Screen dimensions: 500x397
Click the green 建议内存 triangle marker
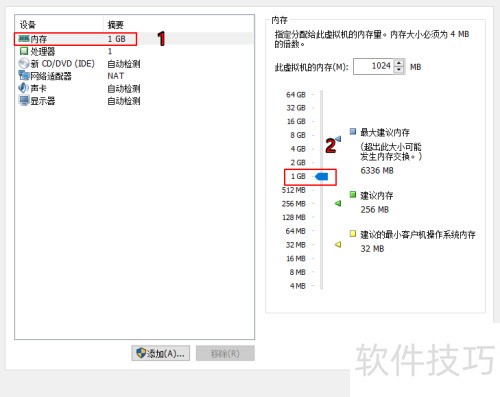[338, 203]
